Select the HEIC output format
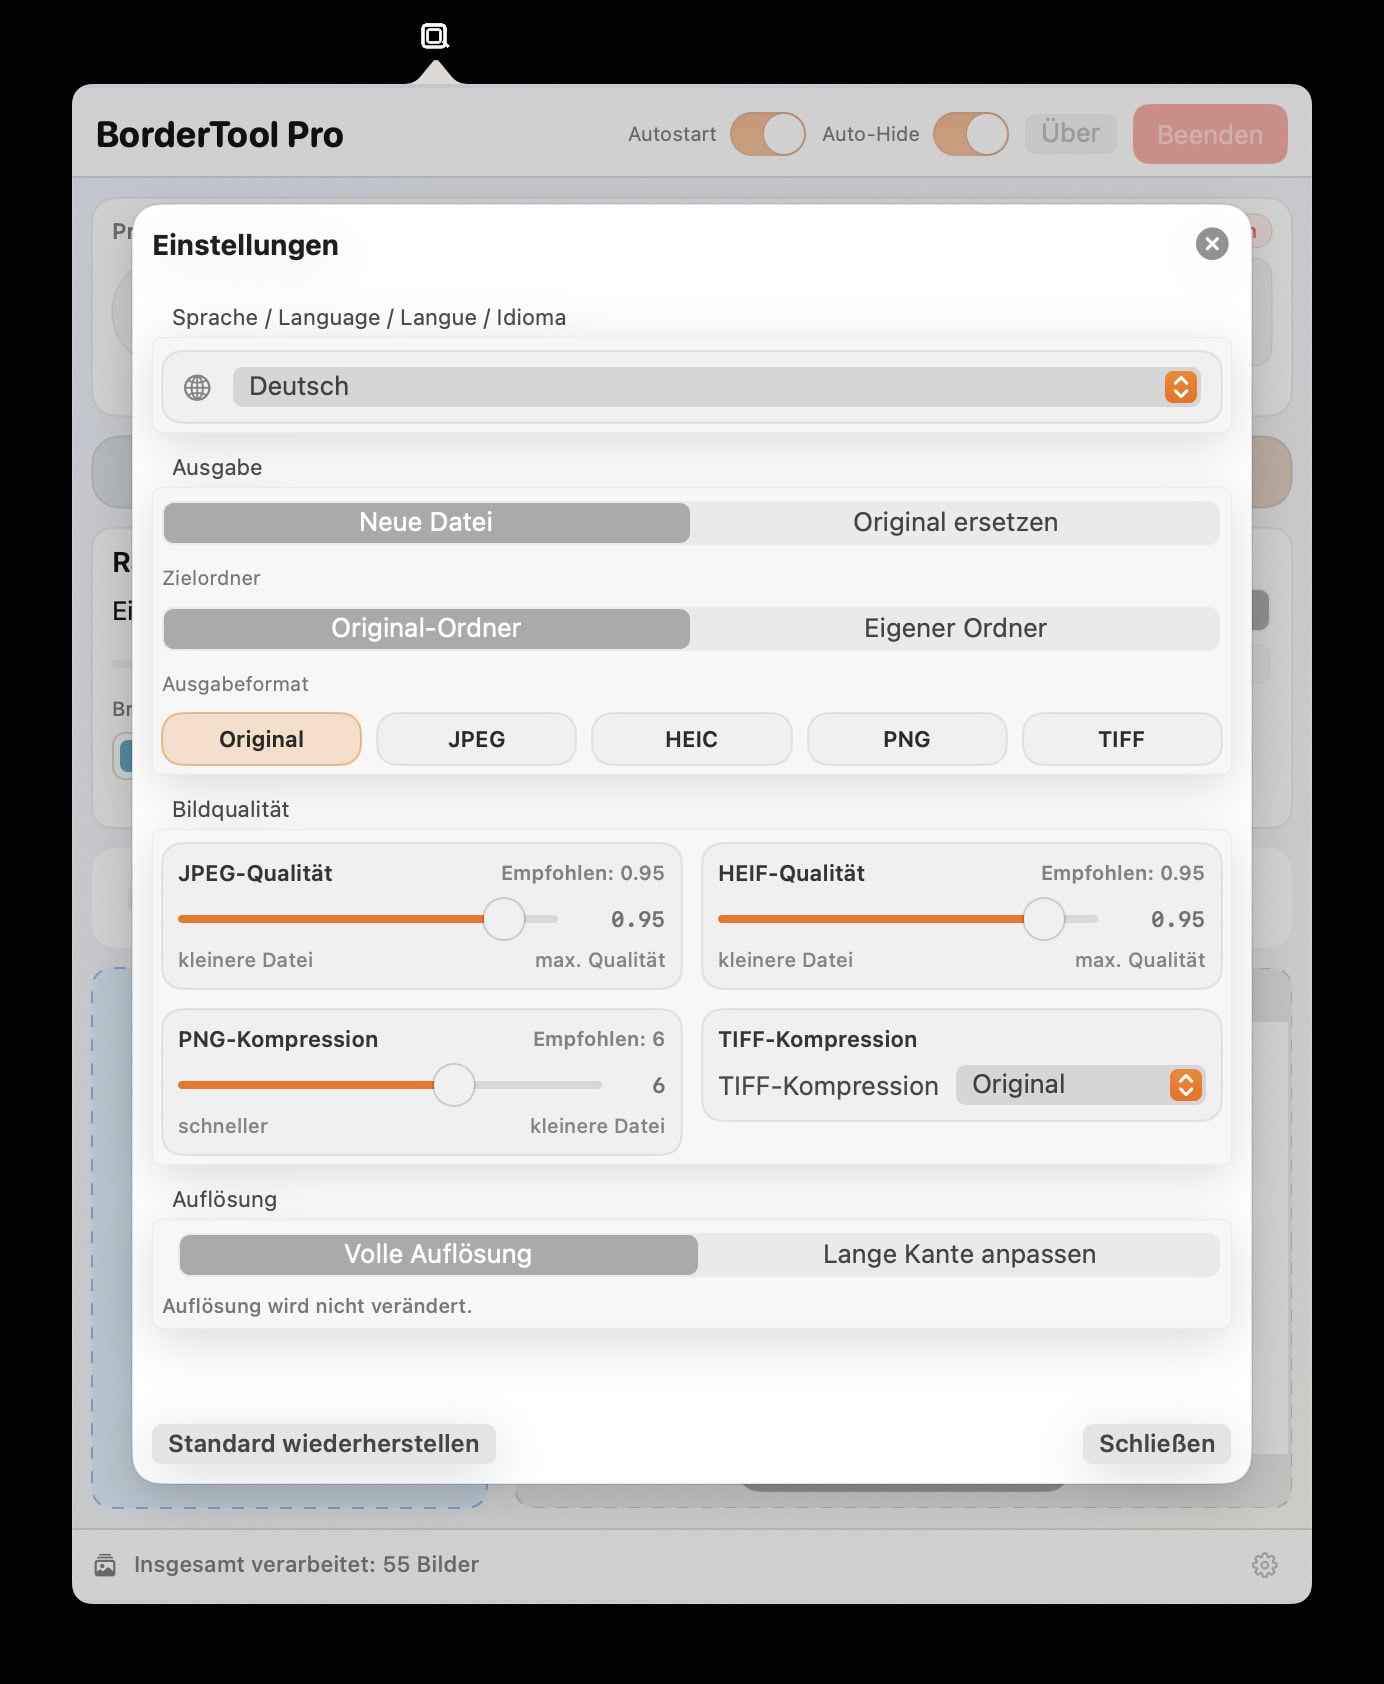Viewport: 1384px width, 1684px height. tap(692, 739)
